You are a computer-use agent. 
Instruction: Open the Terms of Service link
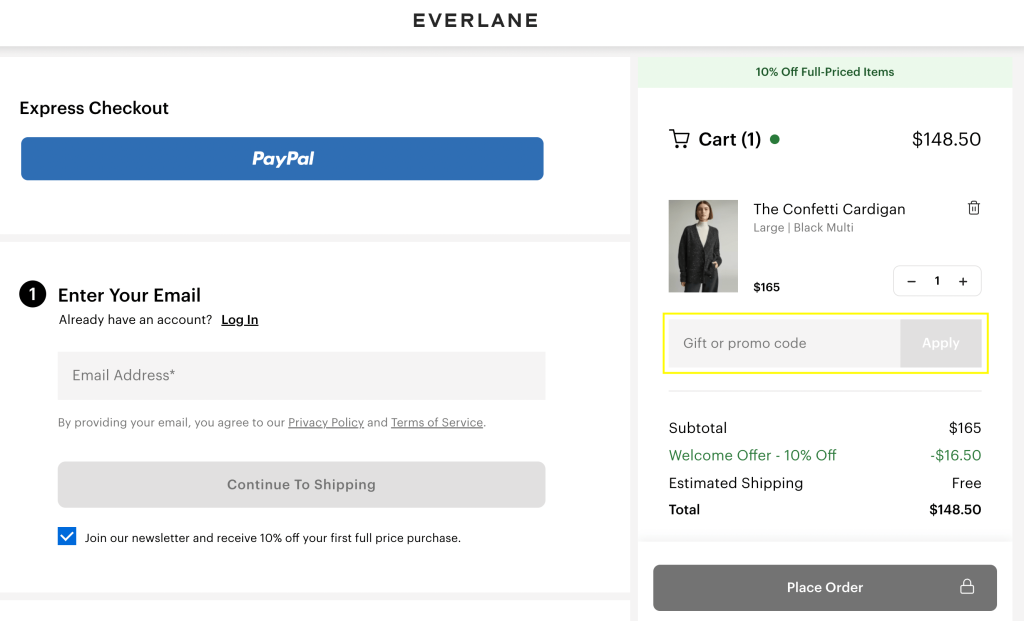tap(437, 423)
